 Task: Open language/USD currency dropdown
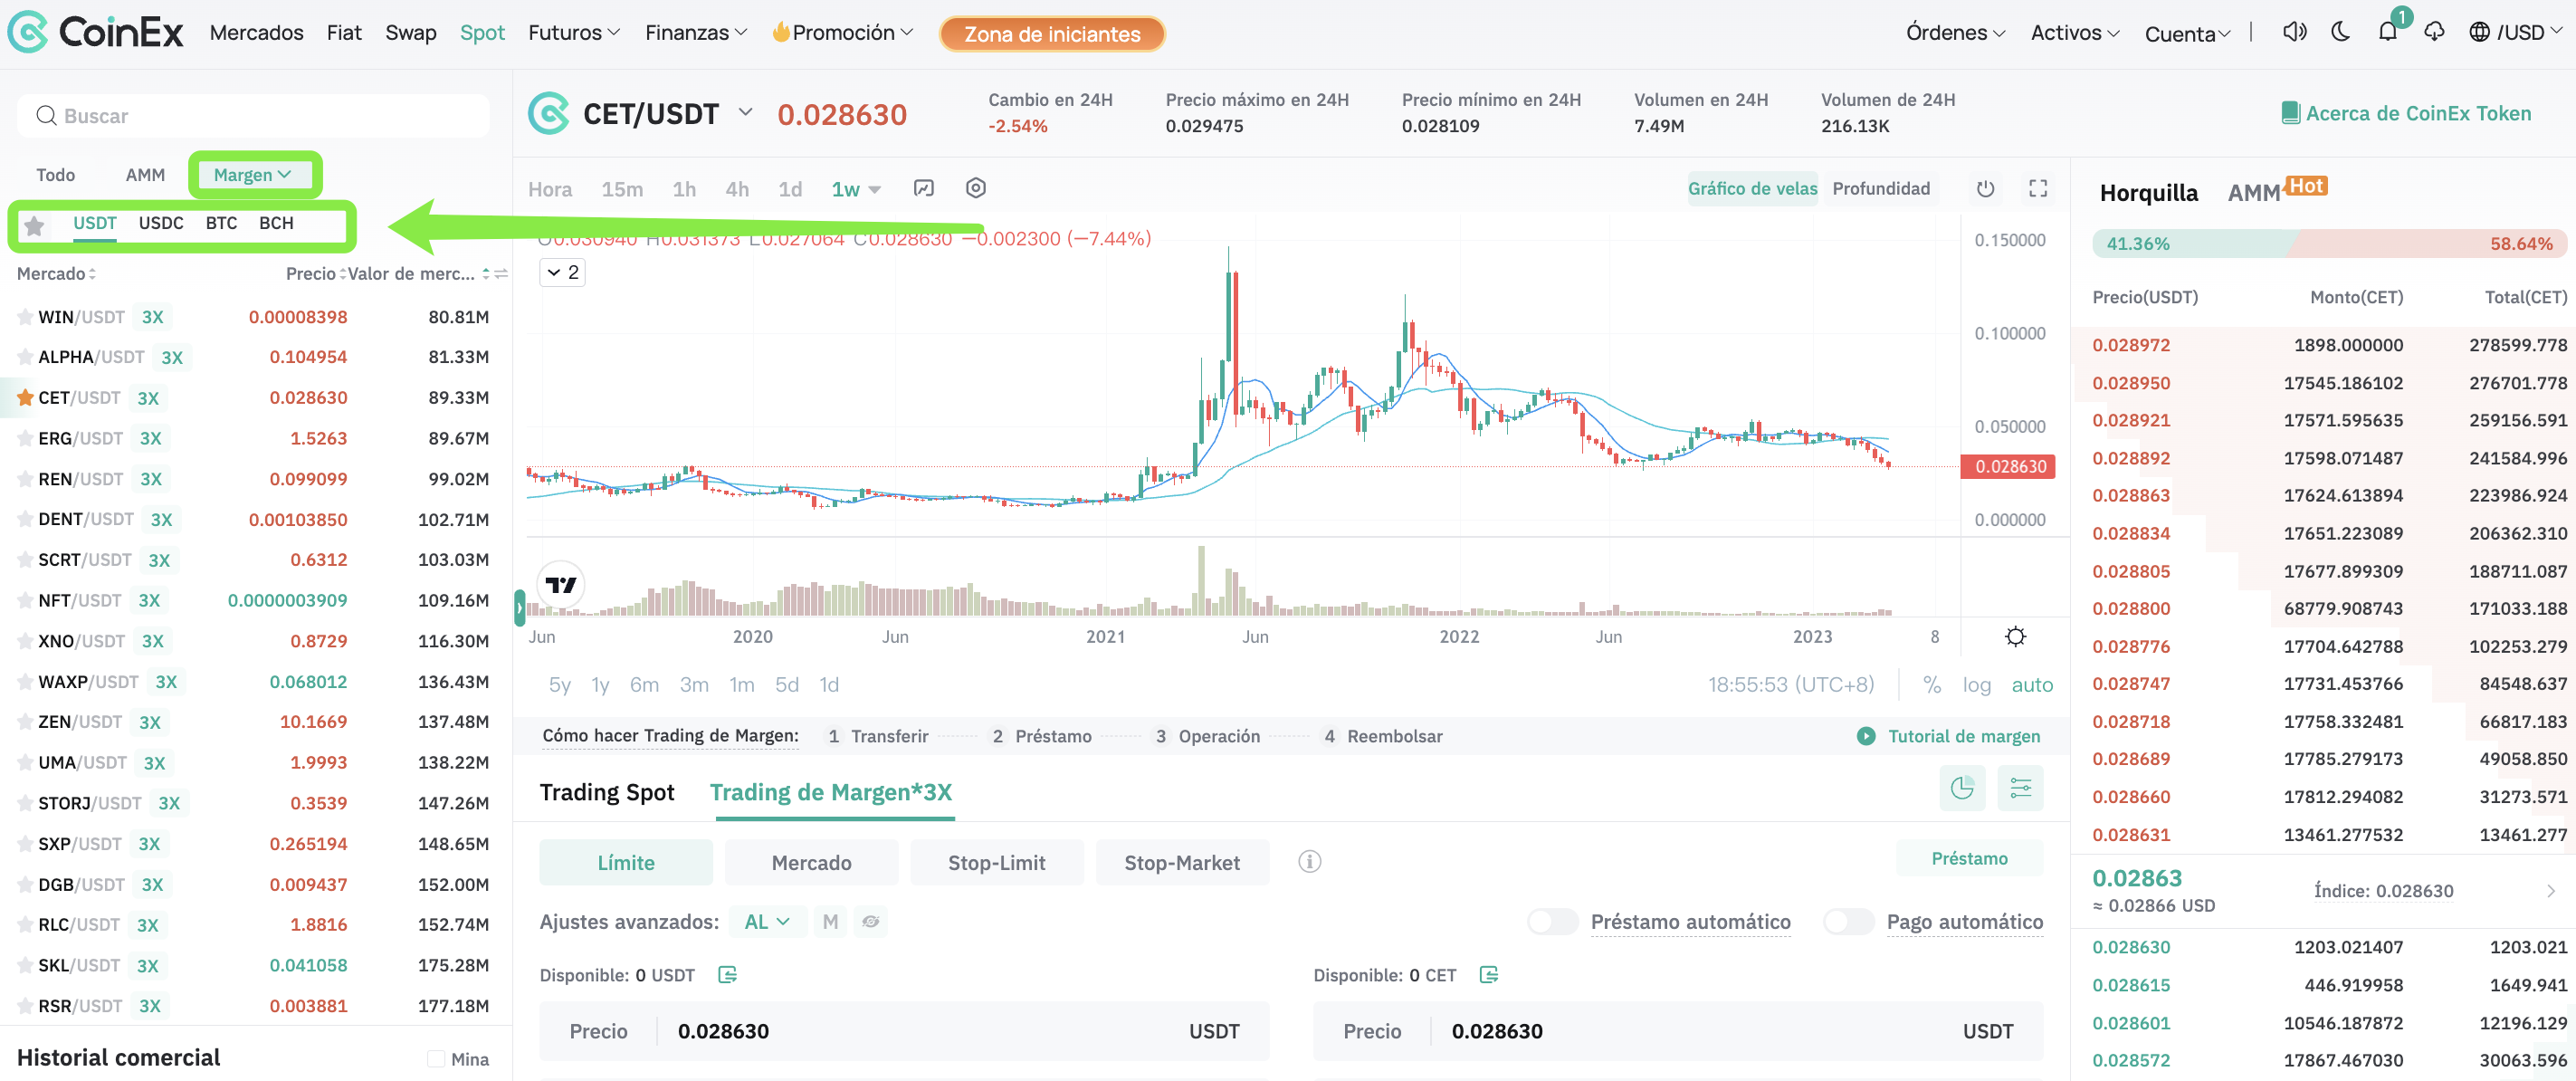pyautogui.click(x=2515, y=32)
